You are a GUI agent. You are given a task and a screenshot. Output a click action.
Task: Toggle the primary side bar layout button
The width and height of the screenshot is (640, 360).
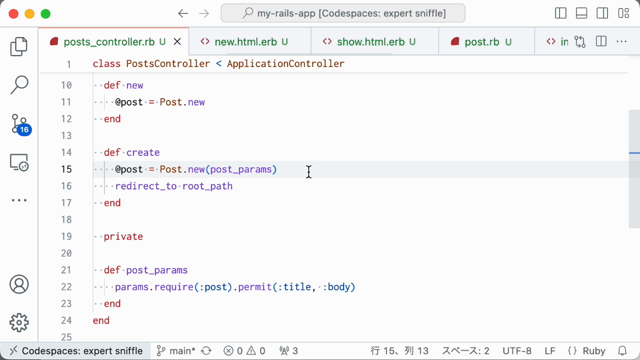[x=560, y=13]
